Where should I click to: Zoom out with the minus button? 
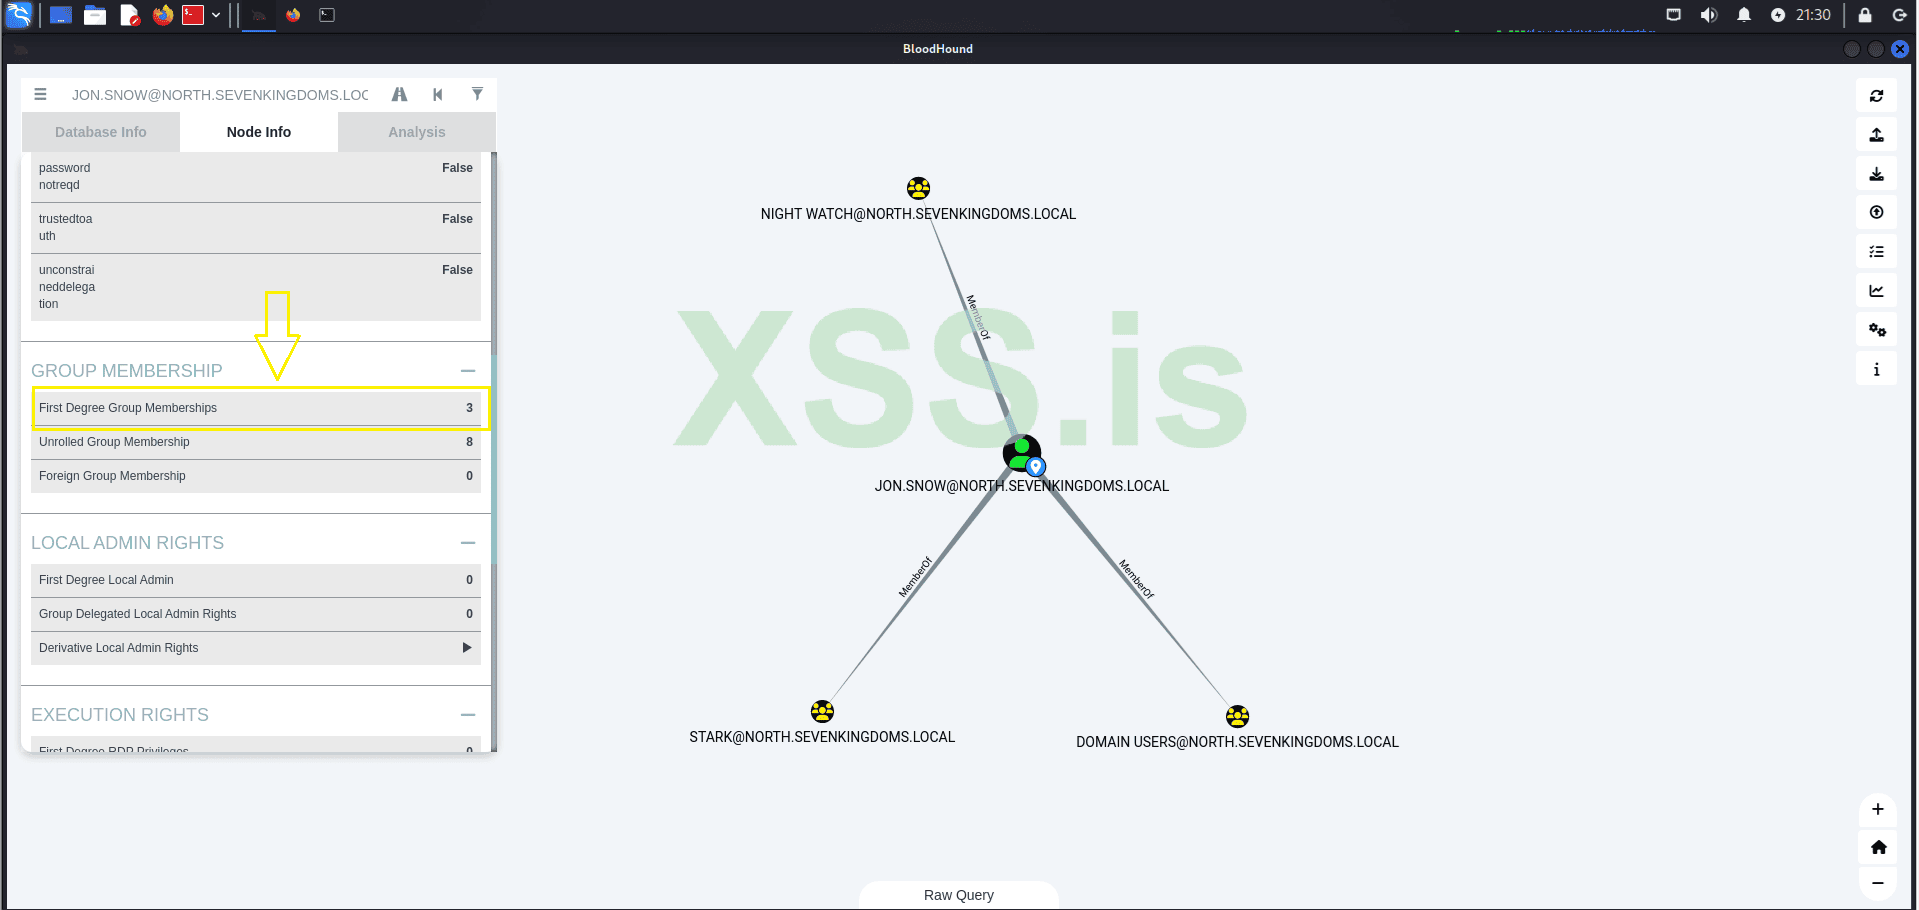(1878, 883)
